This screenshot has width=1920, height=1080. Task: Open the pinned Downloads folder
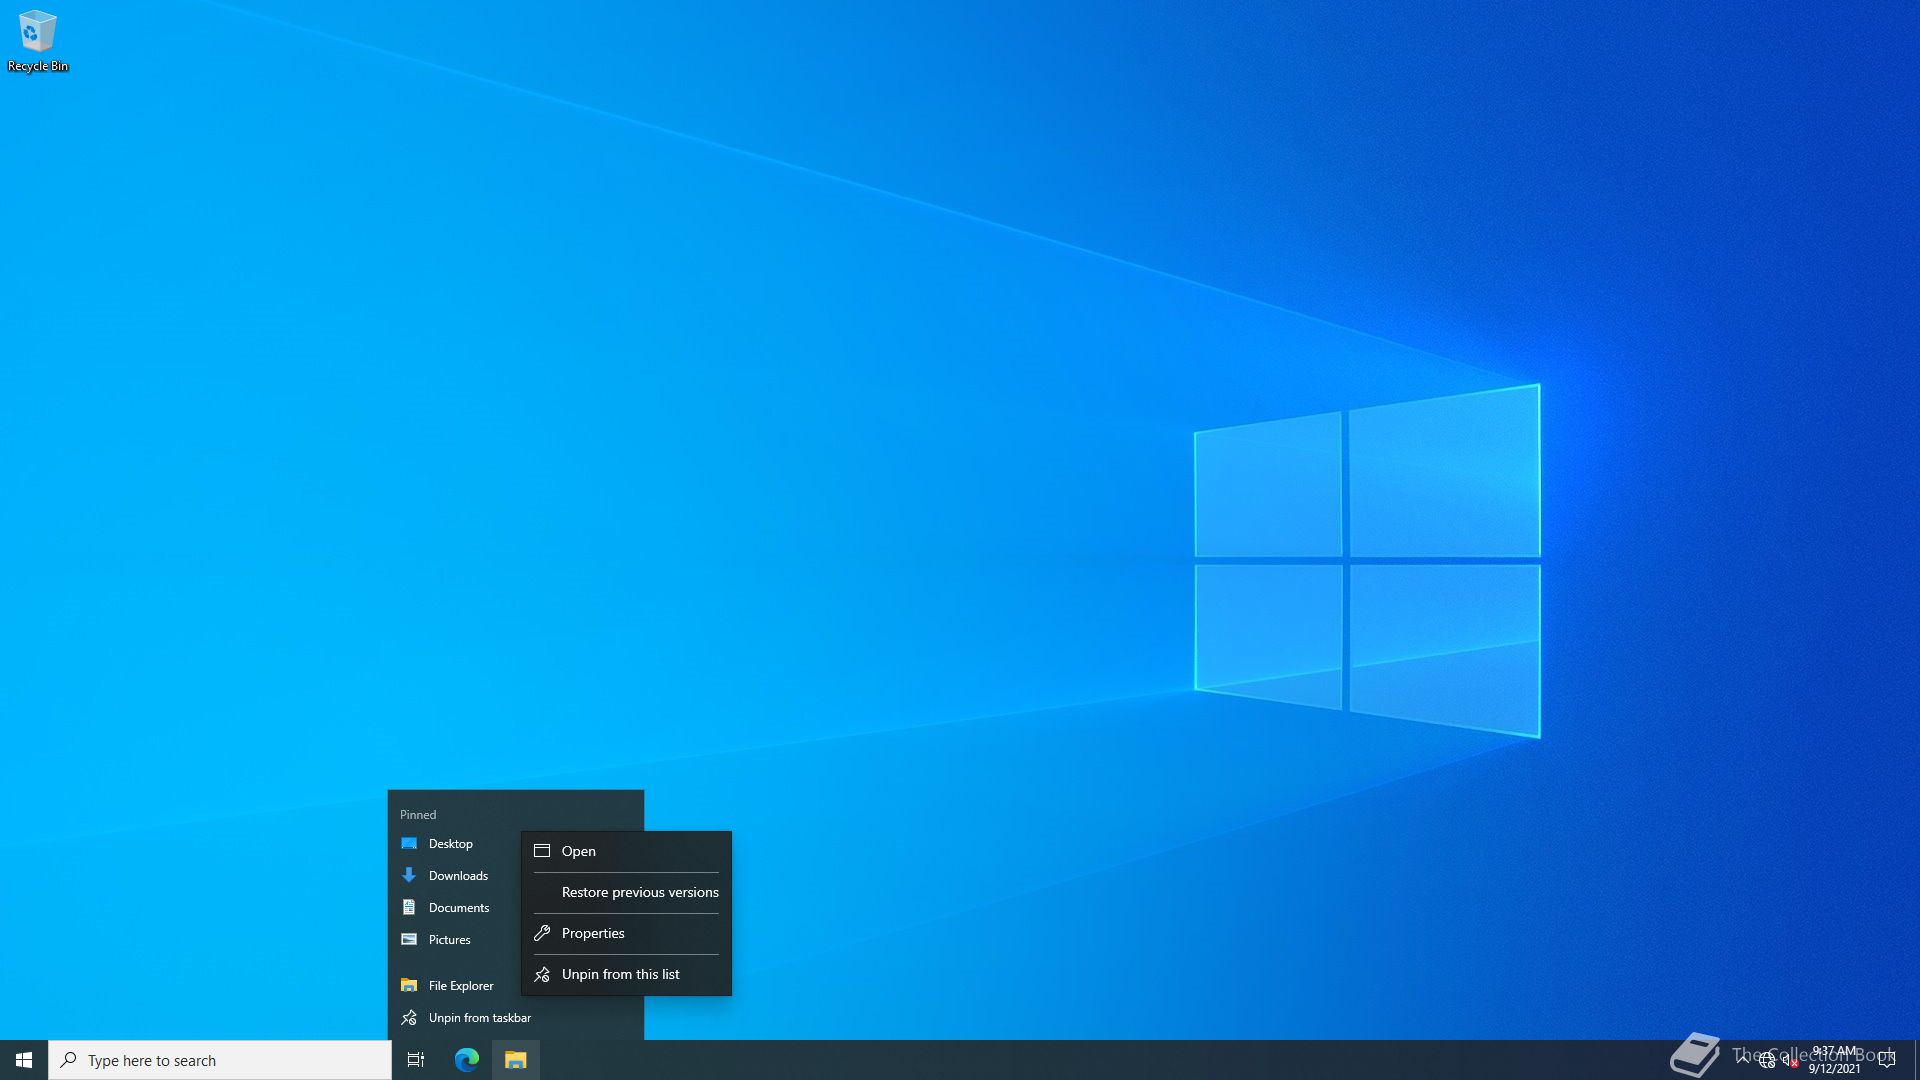click(x=455, y=876)
